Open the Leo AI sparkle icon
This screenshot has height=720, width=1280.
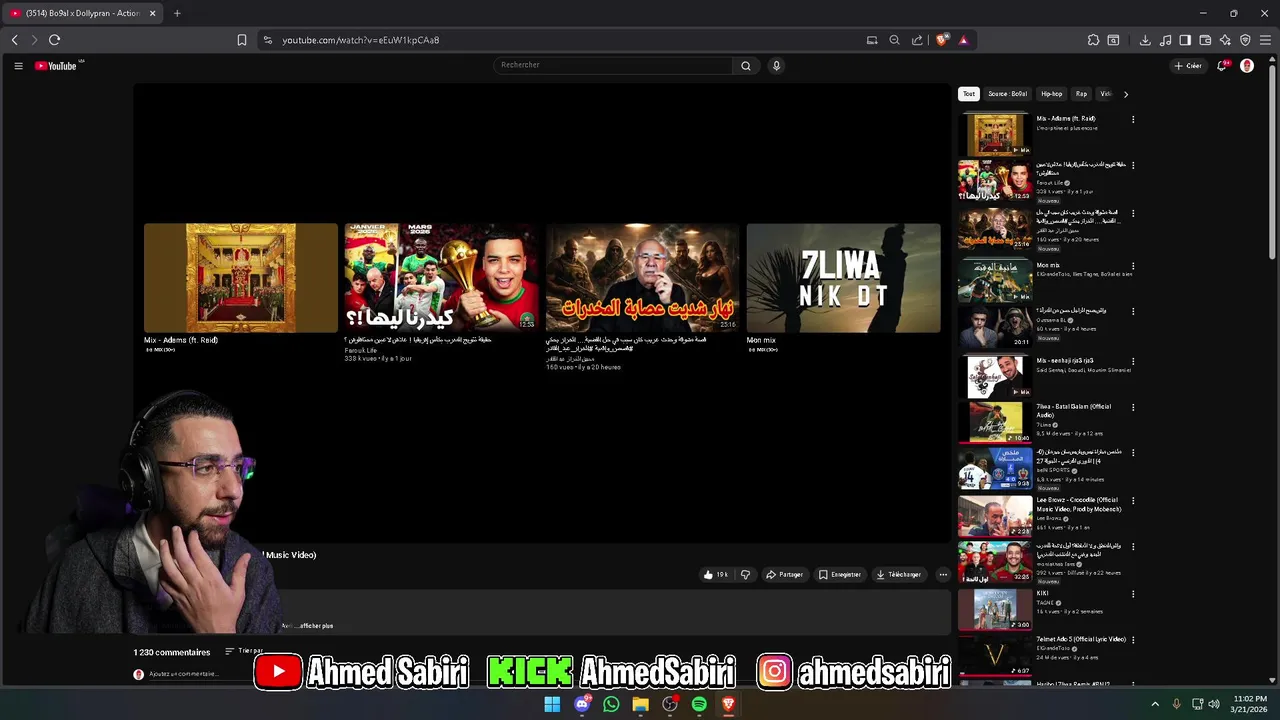coord(1225,40)
